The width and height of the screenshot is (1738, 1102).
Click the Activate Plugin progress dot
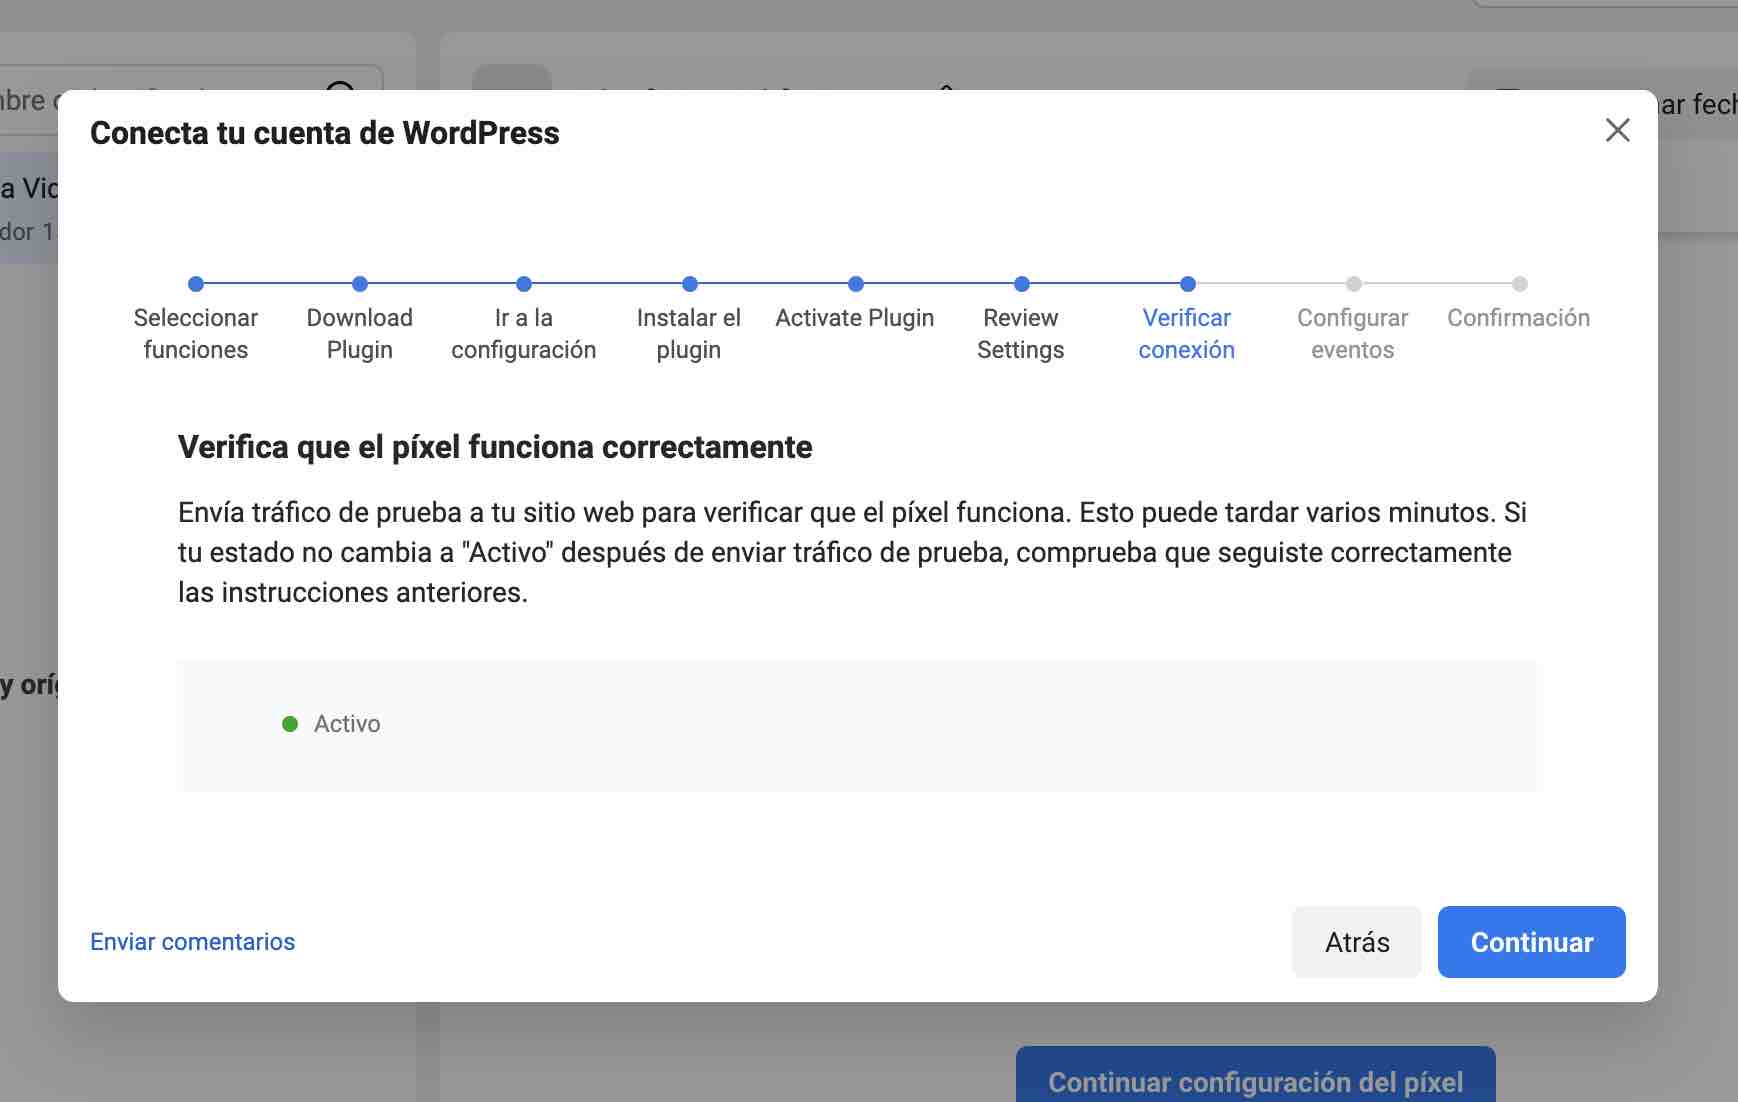click(856, 284)
